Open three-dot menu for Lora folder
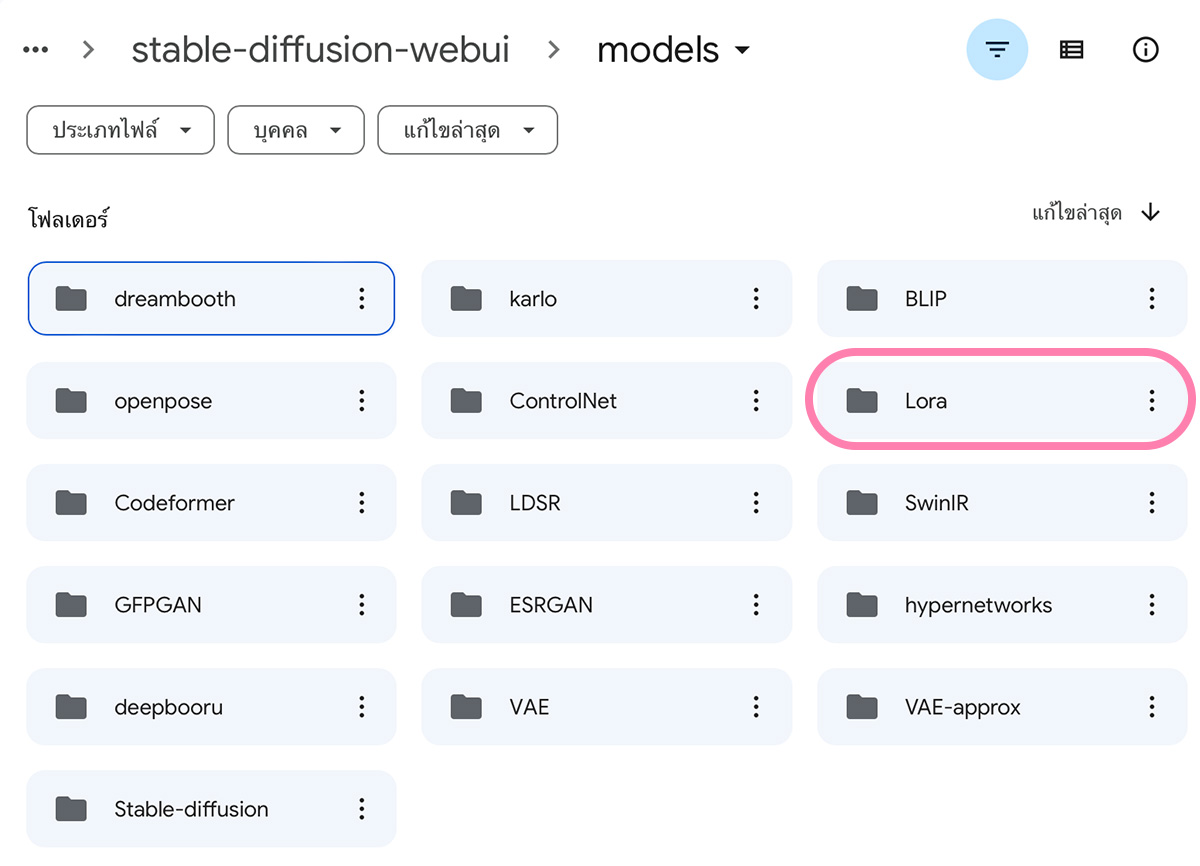 pyautogui.click(x=1152, y=400)
